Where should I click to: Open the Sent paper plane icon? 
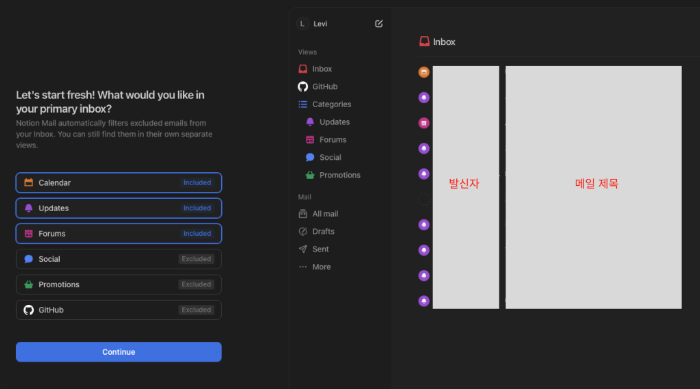click(x=303, y=249)
